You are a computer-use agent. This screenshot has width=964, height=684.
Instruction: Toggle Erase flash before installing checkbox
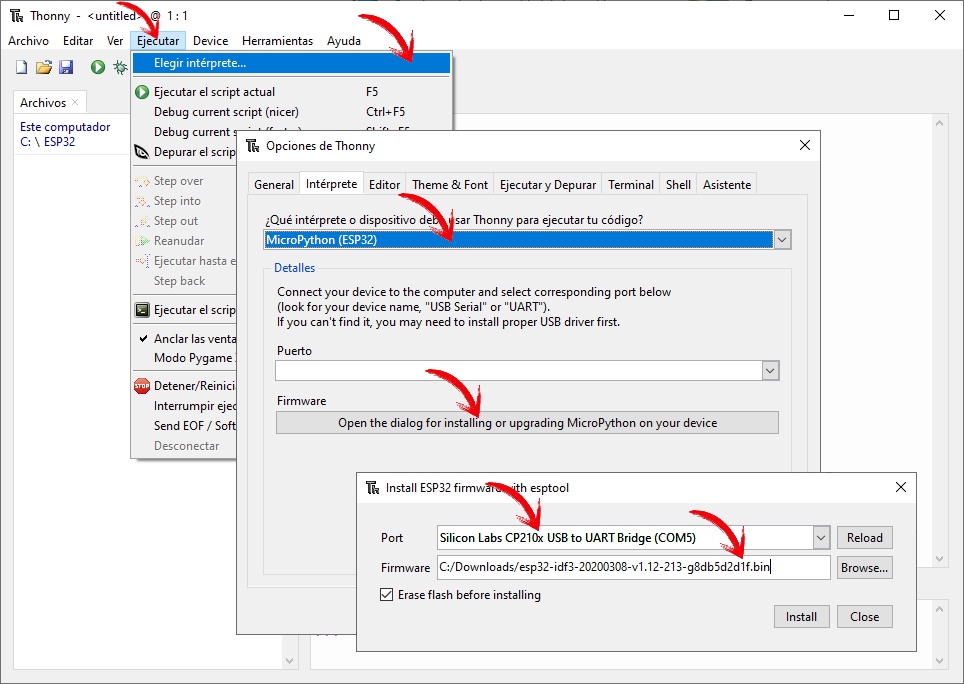pyautogui.click(x=386, y=594)
